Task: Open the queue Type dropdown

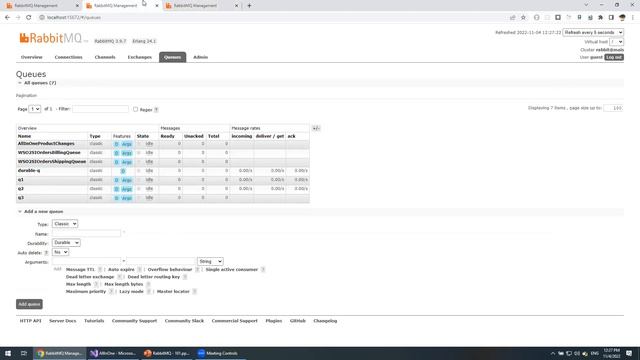Action: 64,224
